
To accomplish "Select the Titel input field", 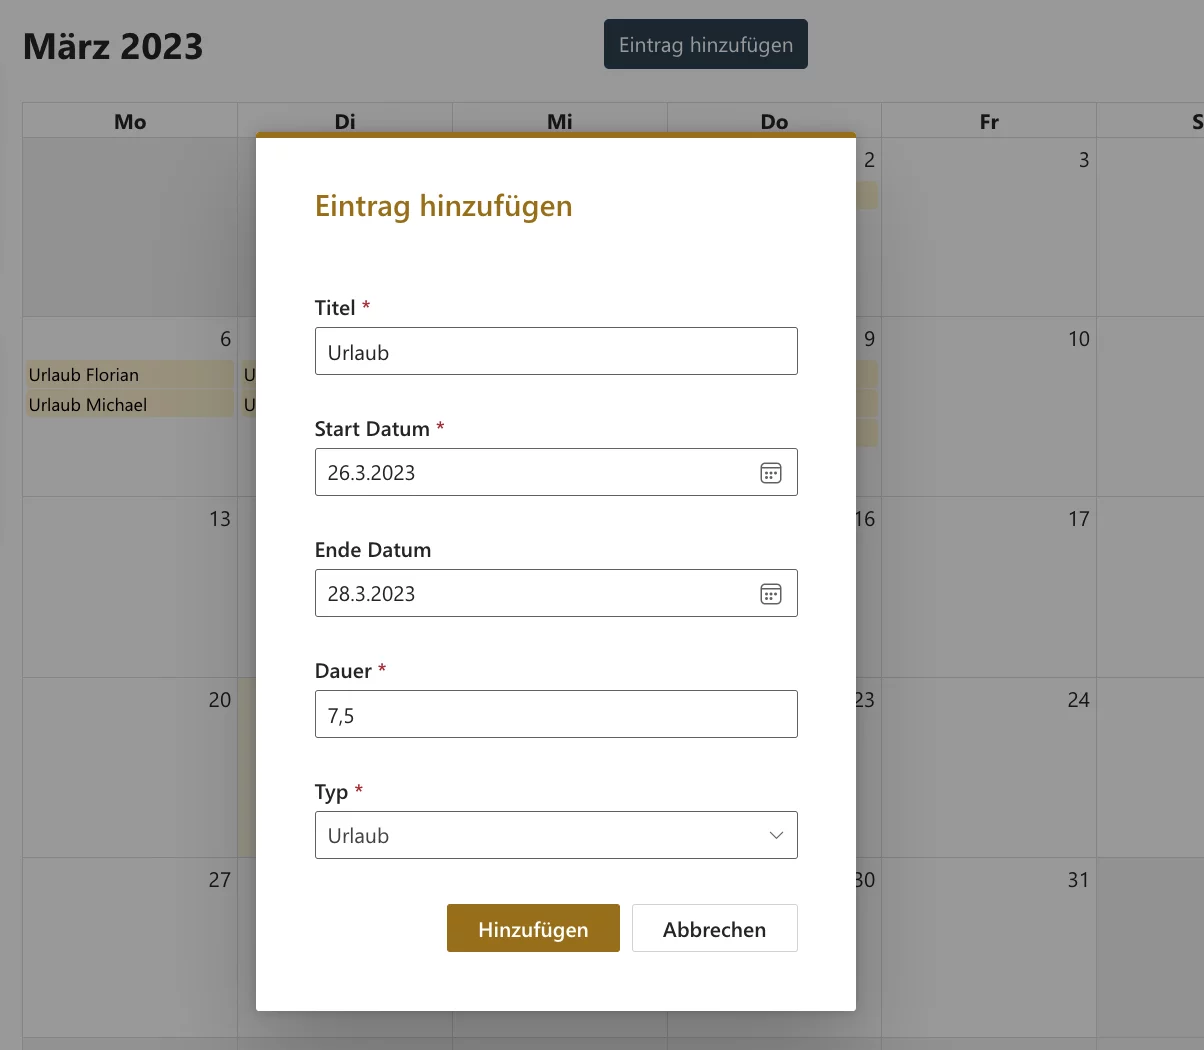I will coord(556,351).
